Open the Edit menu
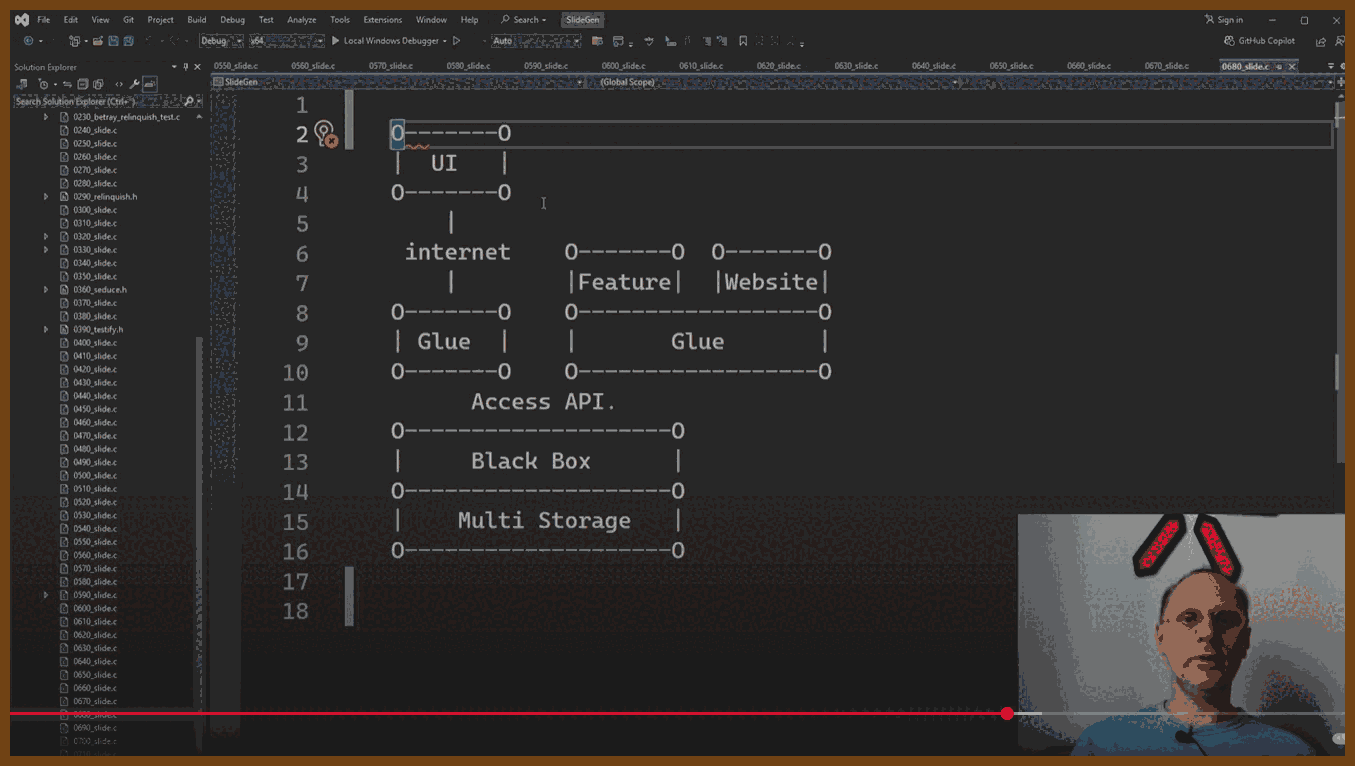 point(71,20)
